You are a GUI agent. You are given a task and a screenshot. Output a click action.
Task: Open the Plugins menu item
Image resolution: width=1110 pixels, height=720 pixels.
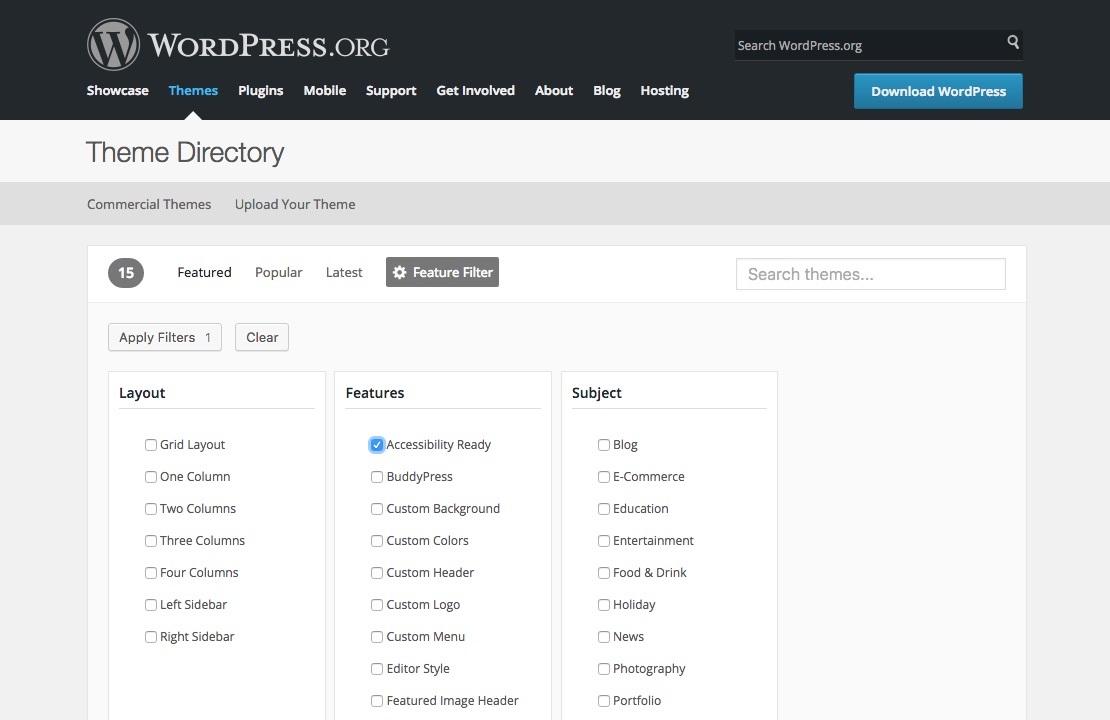click(260, 90)
